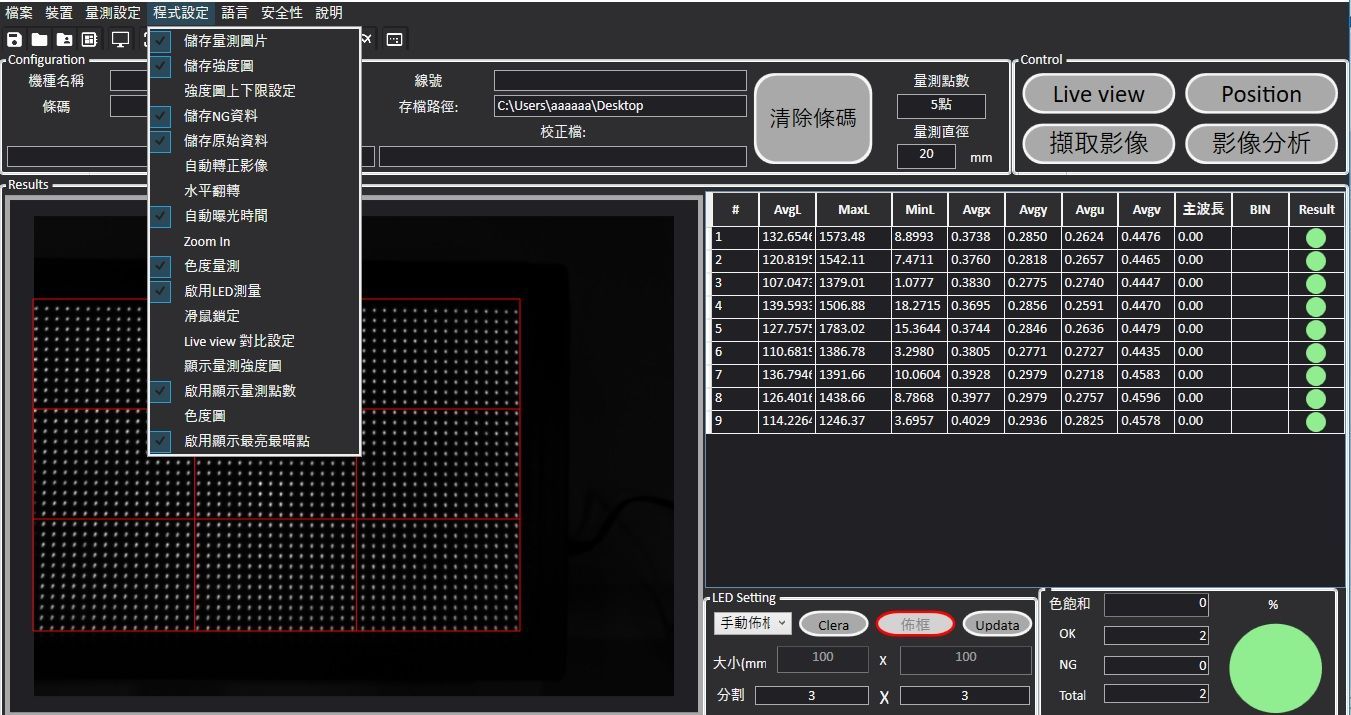Disable the 自動曝光時間 option
Image resolution: width=1351 pixels, height=715 pixels.
(x=225, y=216)
